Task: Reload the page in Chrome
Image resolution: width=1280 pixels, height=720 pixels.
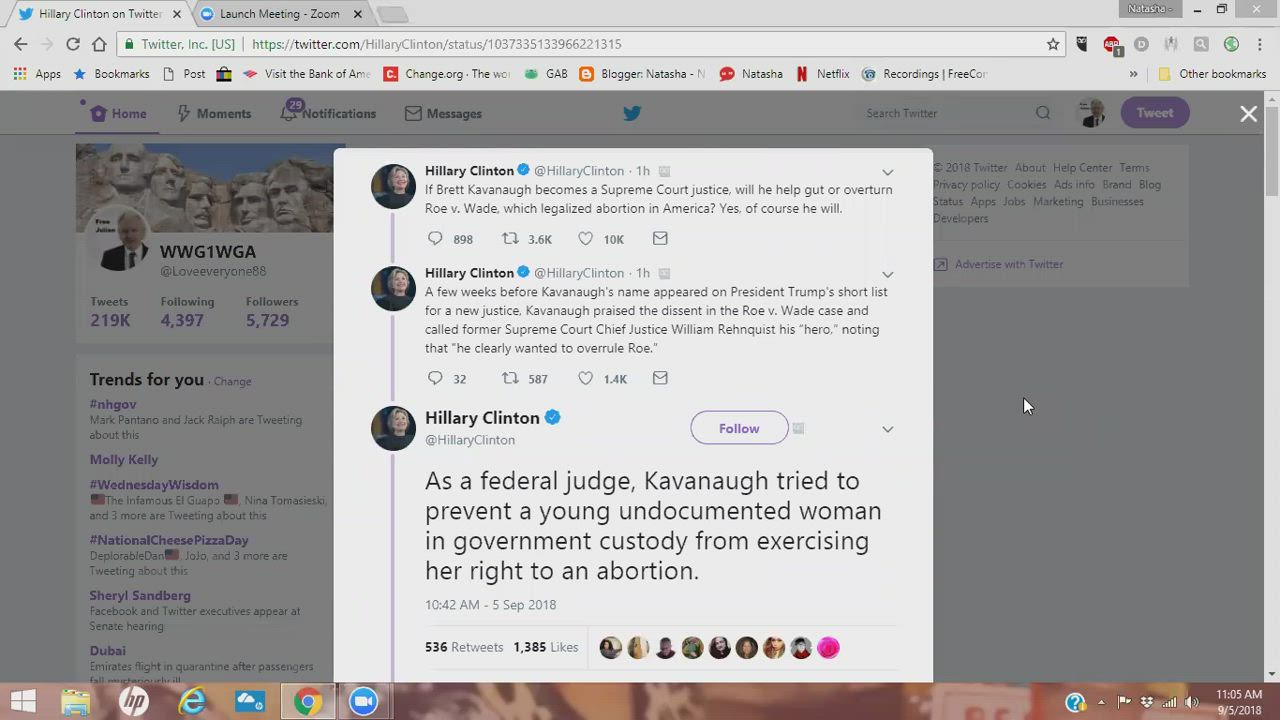Action: pos(72,44)
